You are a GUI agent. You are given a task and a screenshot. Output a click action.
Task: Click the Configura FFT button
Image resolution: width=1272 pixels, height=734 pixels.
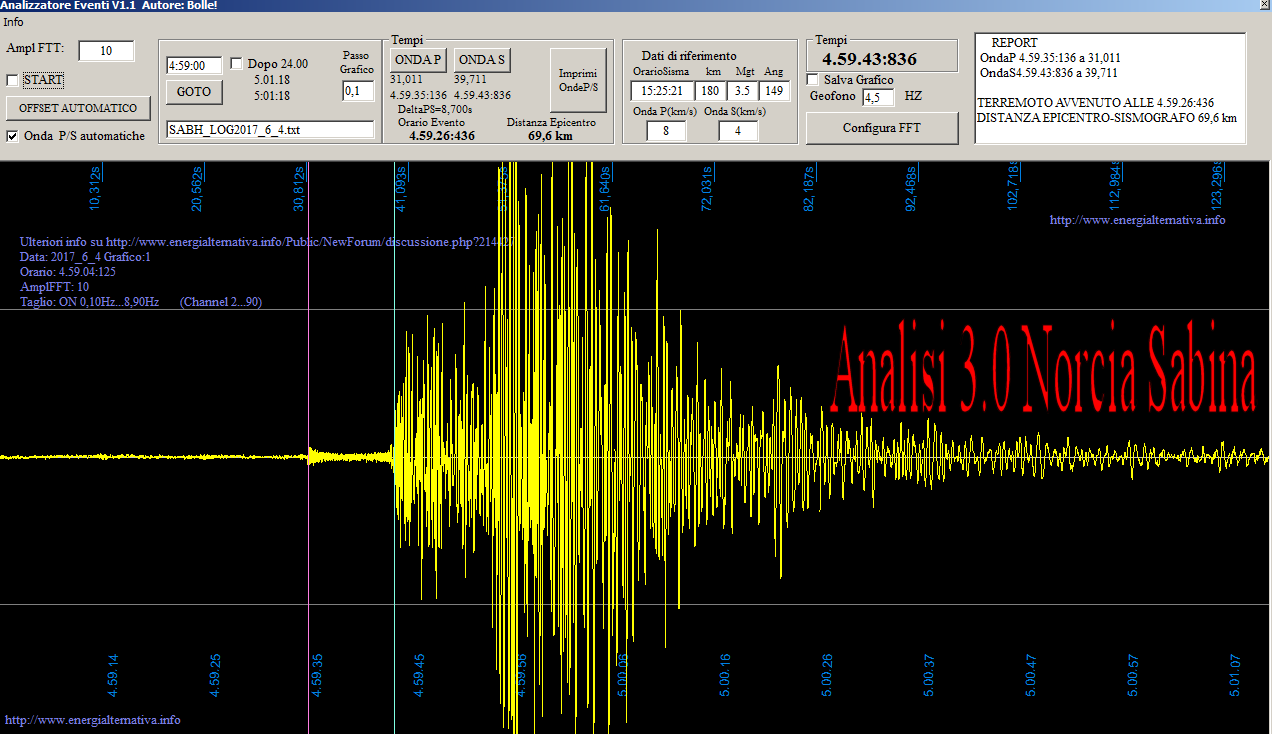click(x=882, y=128)
